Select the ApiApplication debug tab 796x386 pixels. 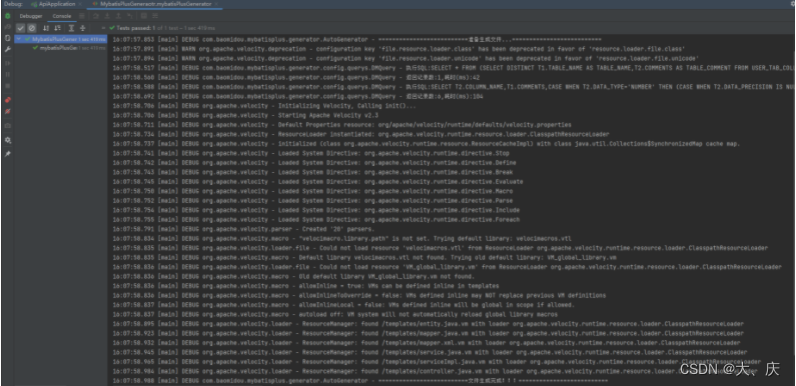click(53, 4)
